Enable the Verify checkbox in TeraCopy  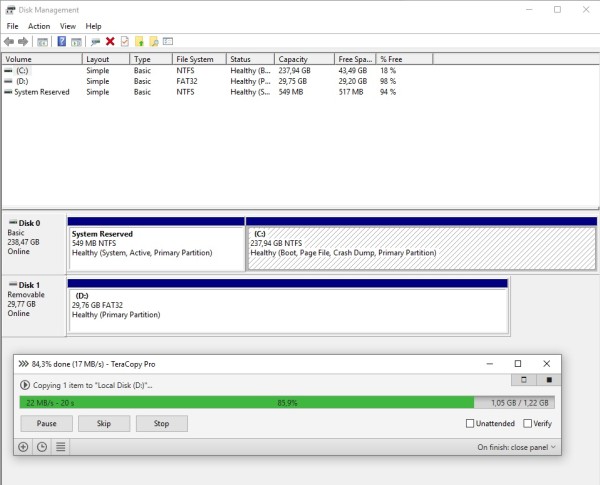(527, 423)
